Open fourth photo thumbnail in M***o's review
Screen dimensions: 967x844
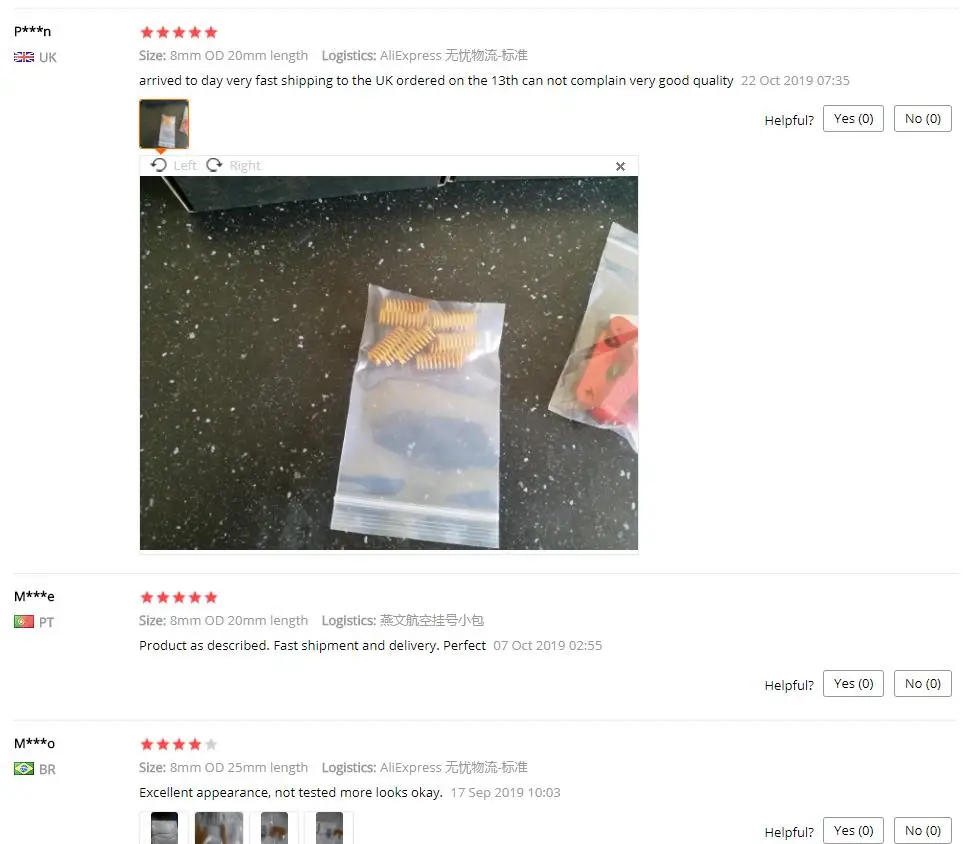pos(329,827)
